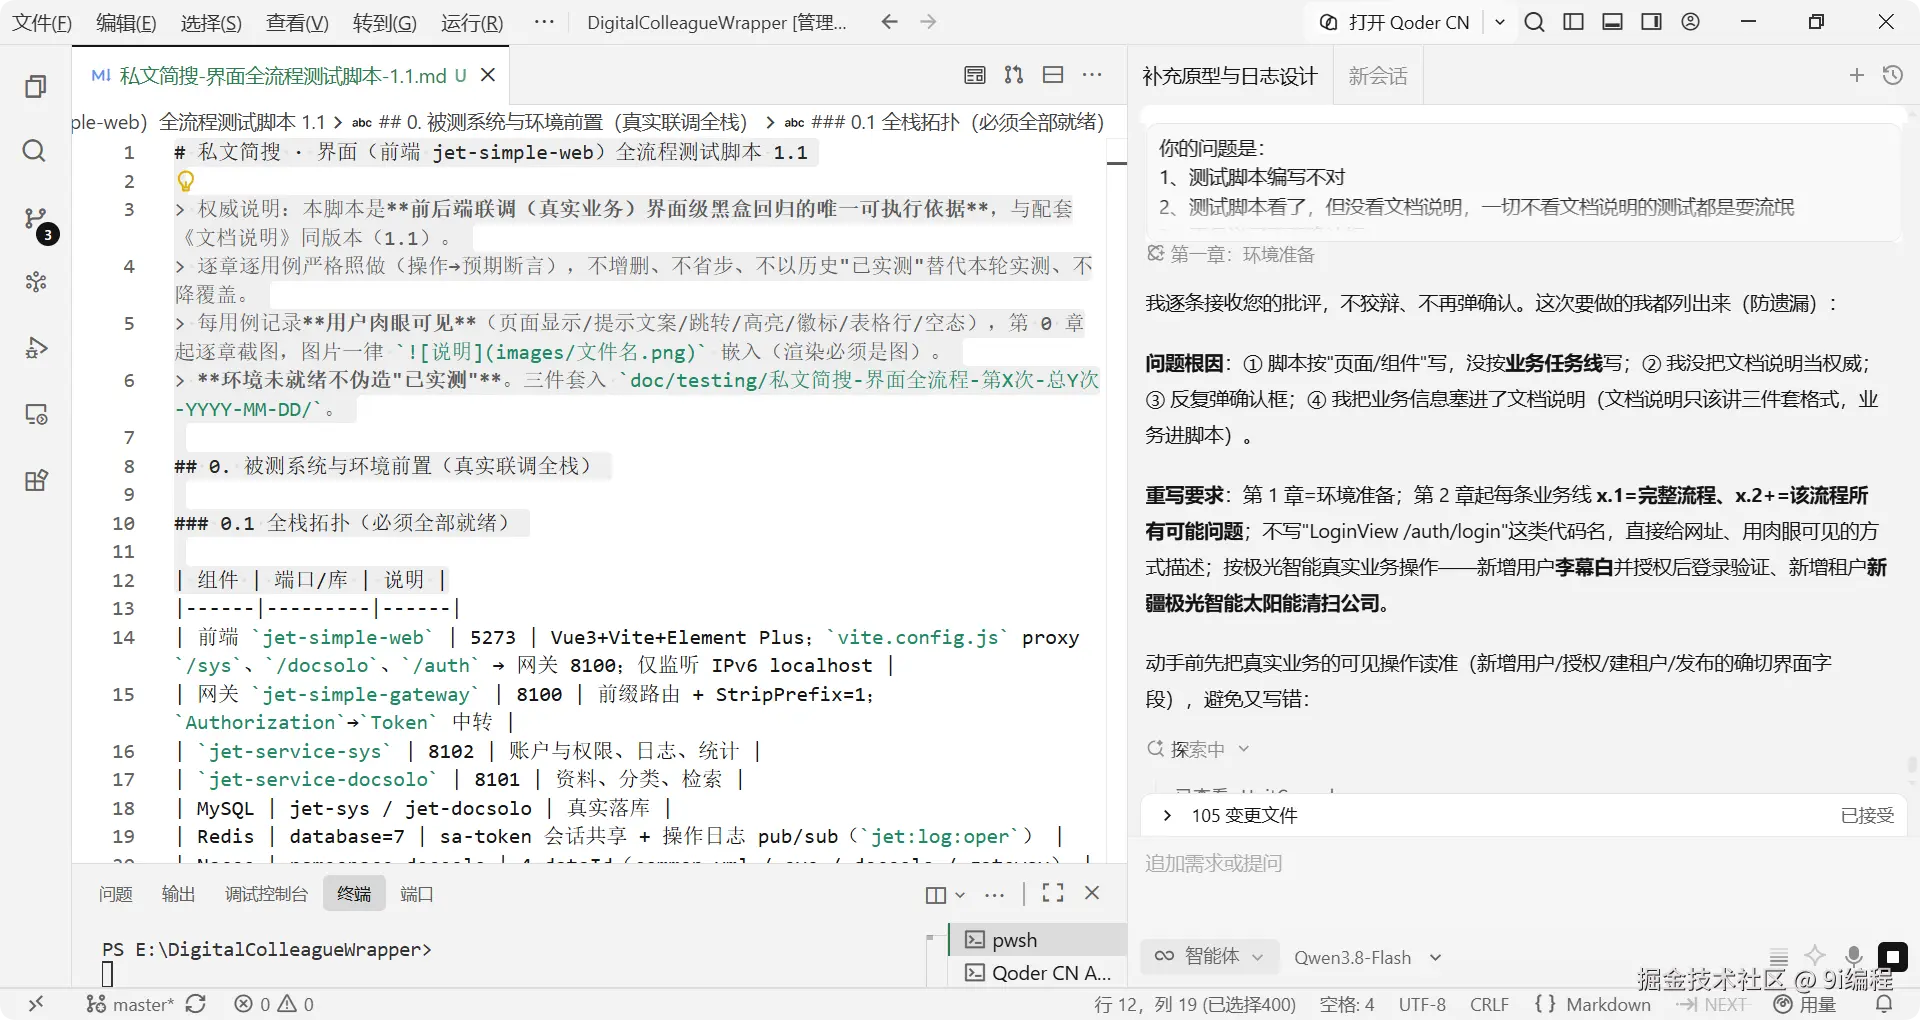Open the dropdown arrow next to 打开 Qoder CN
Screen dimensions: 1920x1020
coord(1500,22)
